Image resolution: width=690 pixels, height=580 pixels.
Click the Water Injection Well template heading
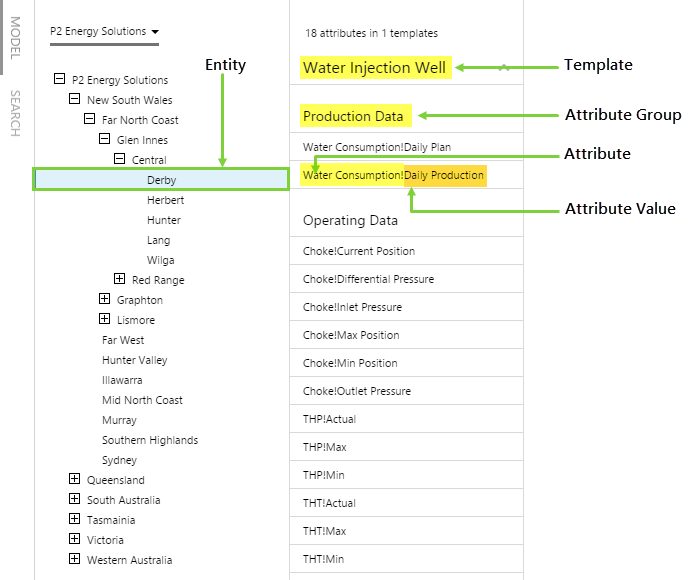click(x=376, y=68)
